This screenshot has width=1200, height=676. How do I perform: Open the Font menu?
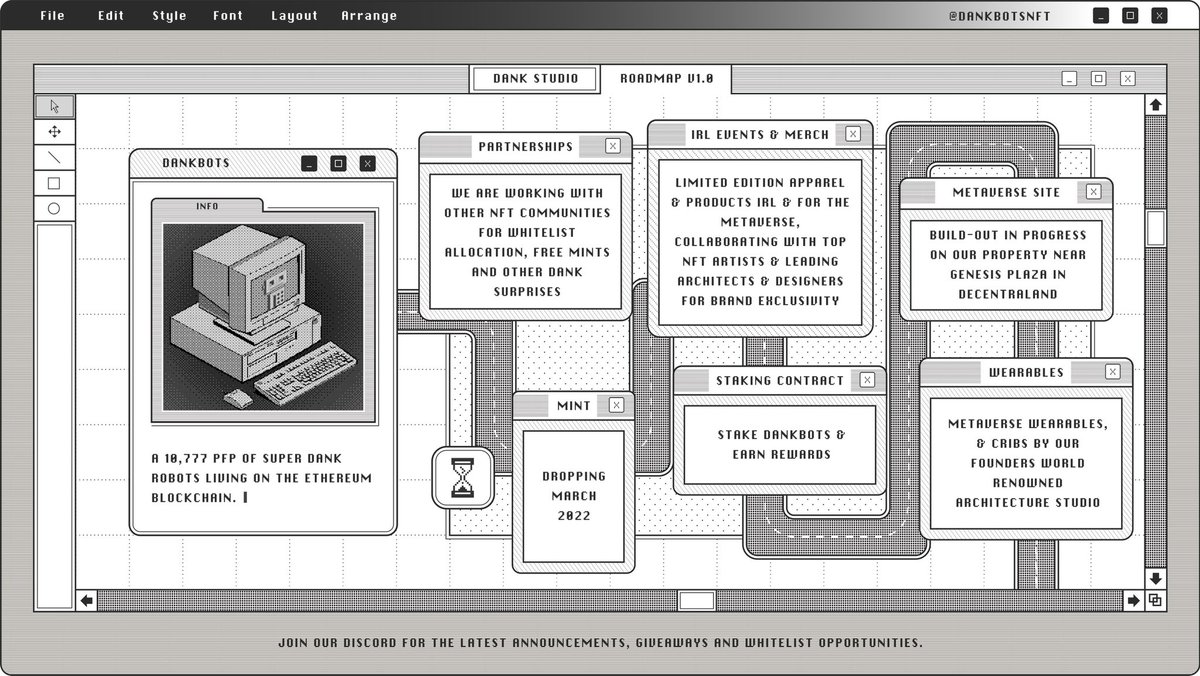(228, 15)
